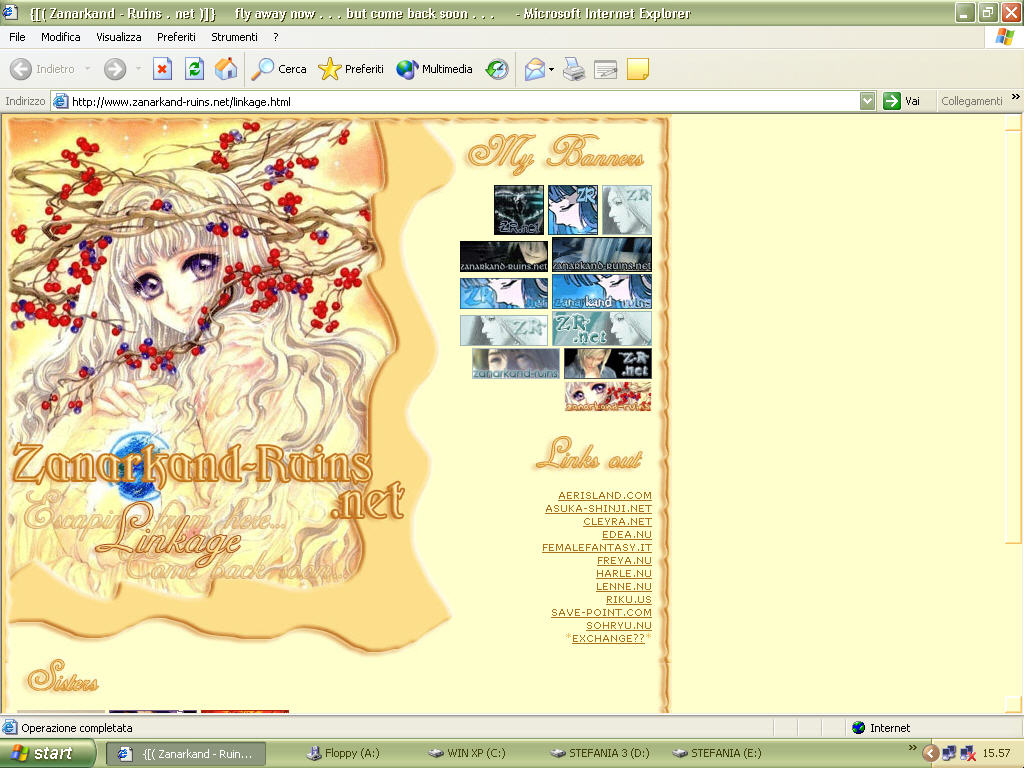Click the network connection tray icon
This screenshot has height=768, width=1024.
(949, 753)
